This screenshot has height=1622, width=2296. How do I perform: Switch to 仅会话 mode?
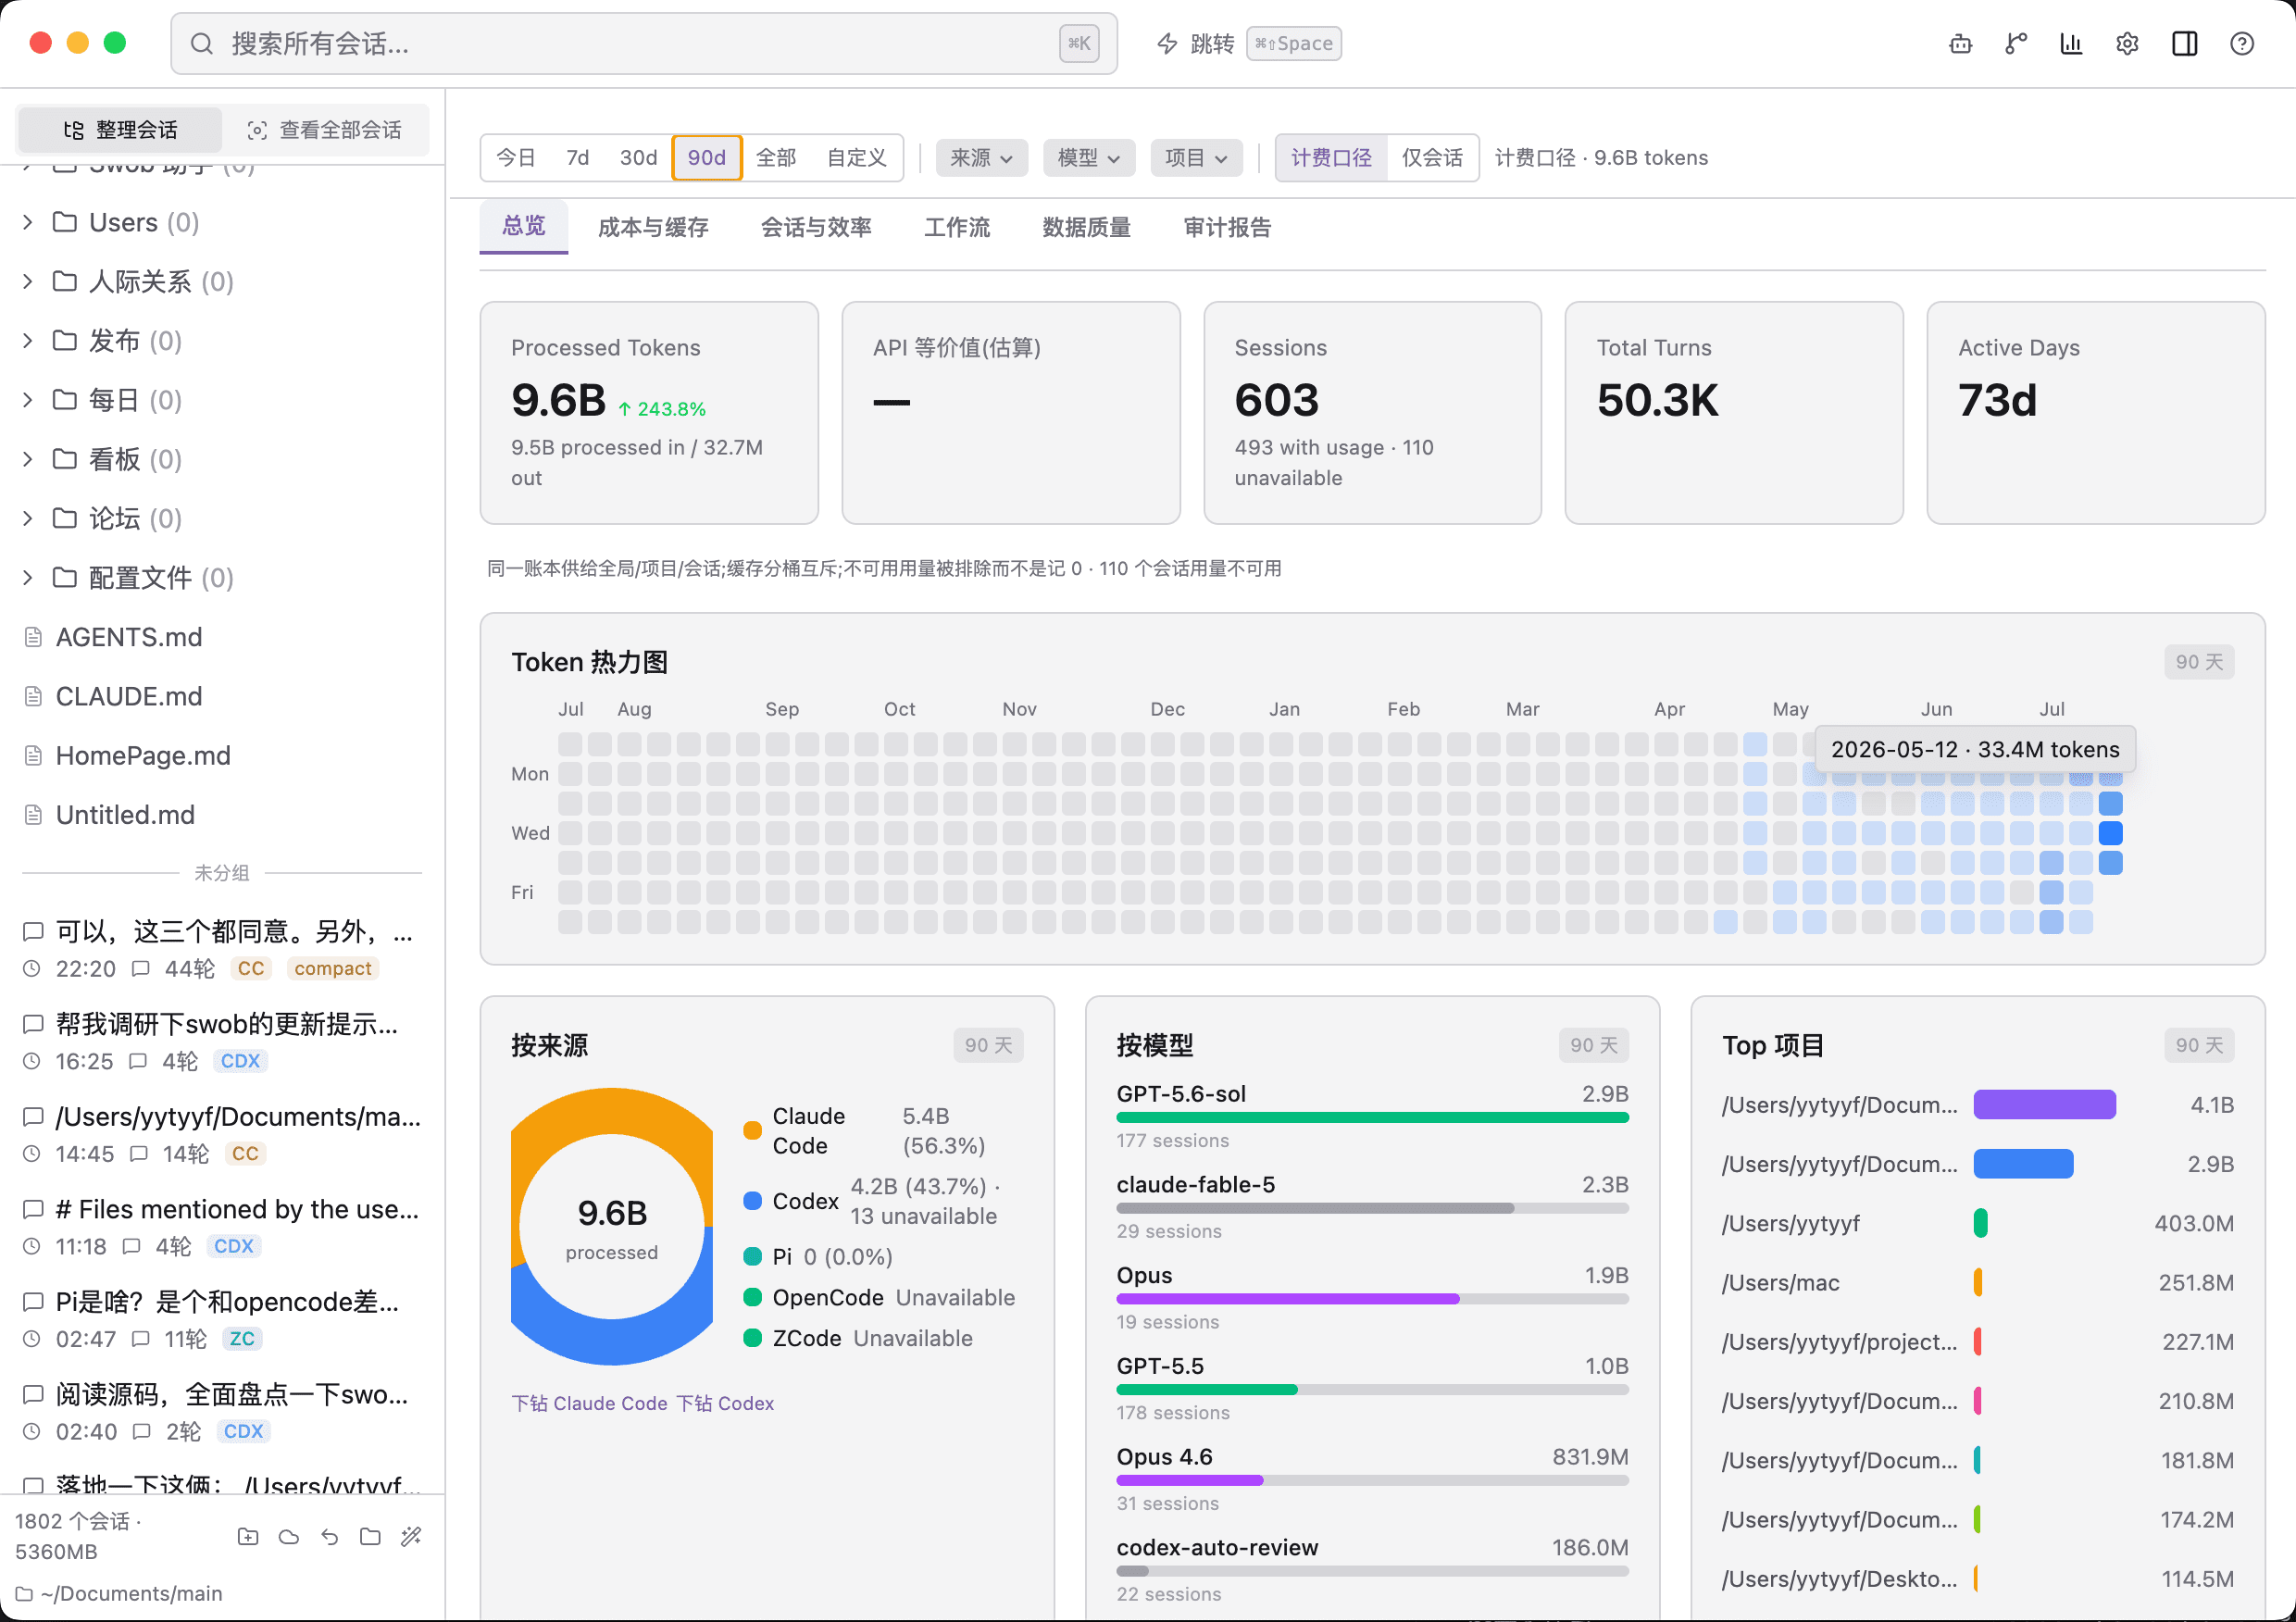1432,158
